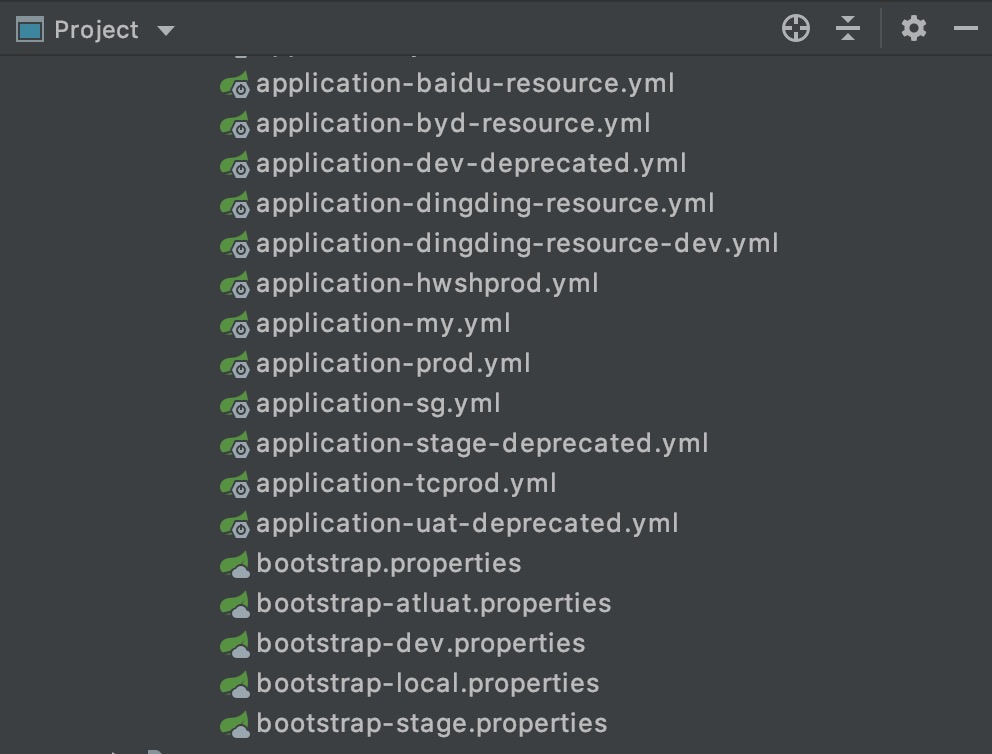Select application-hwshprod.yml file

point(427,284)
